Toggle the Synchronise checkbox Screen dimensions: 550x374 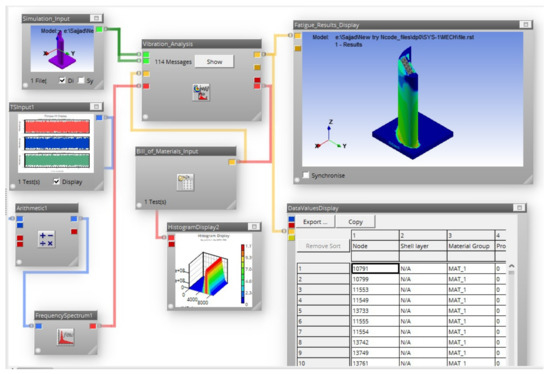click(306, 175)
